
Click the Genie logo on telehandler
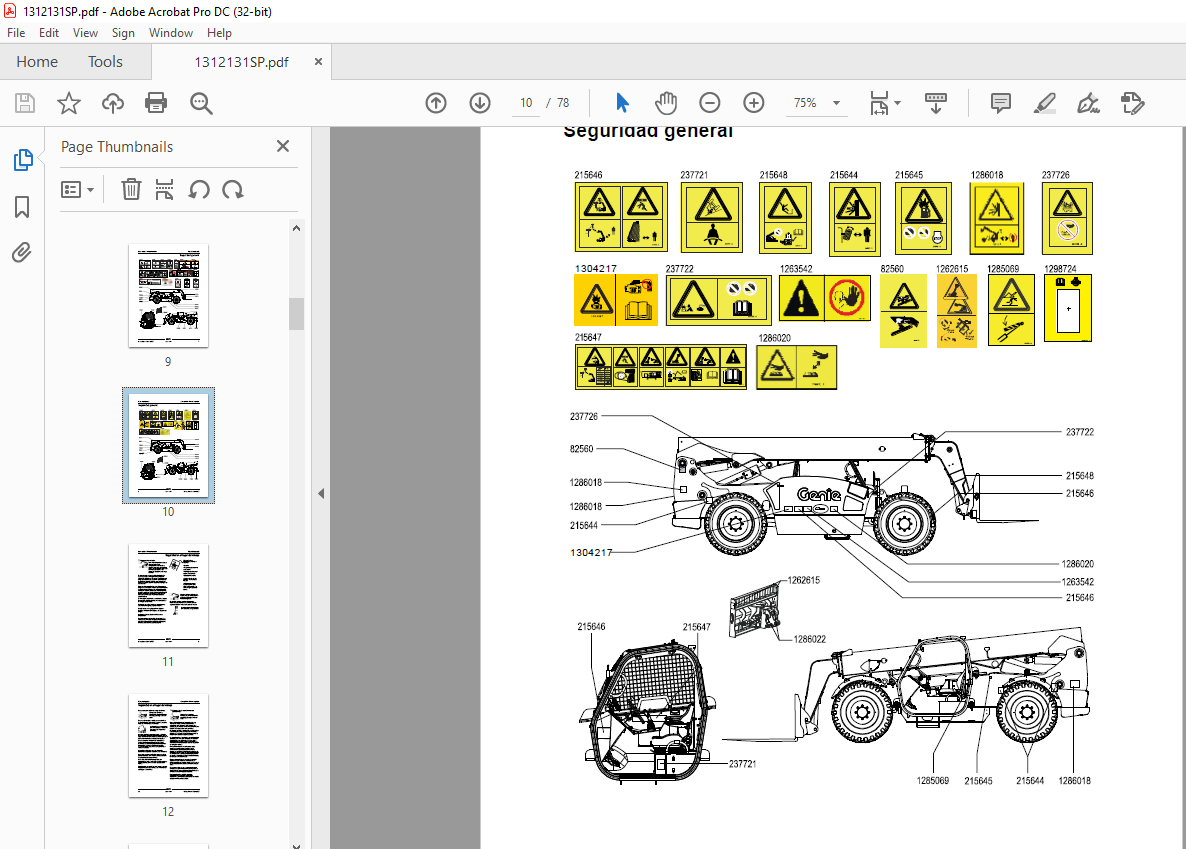818,494
